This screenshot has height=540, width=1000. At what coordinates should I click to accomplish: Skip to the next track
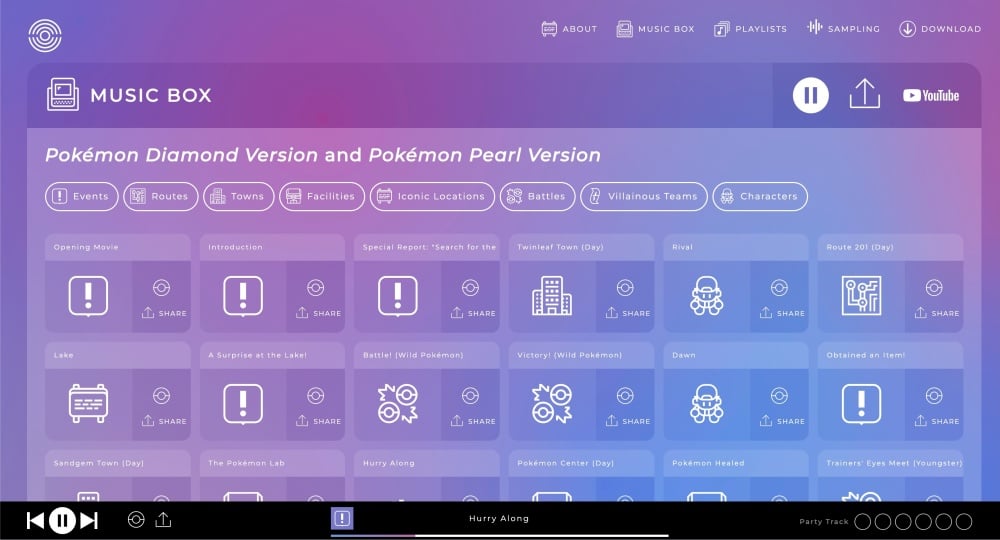click(89, 520)
